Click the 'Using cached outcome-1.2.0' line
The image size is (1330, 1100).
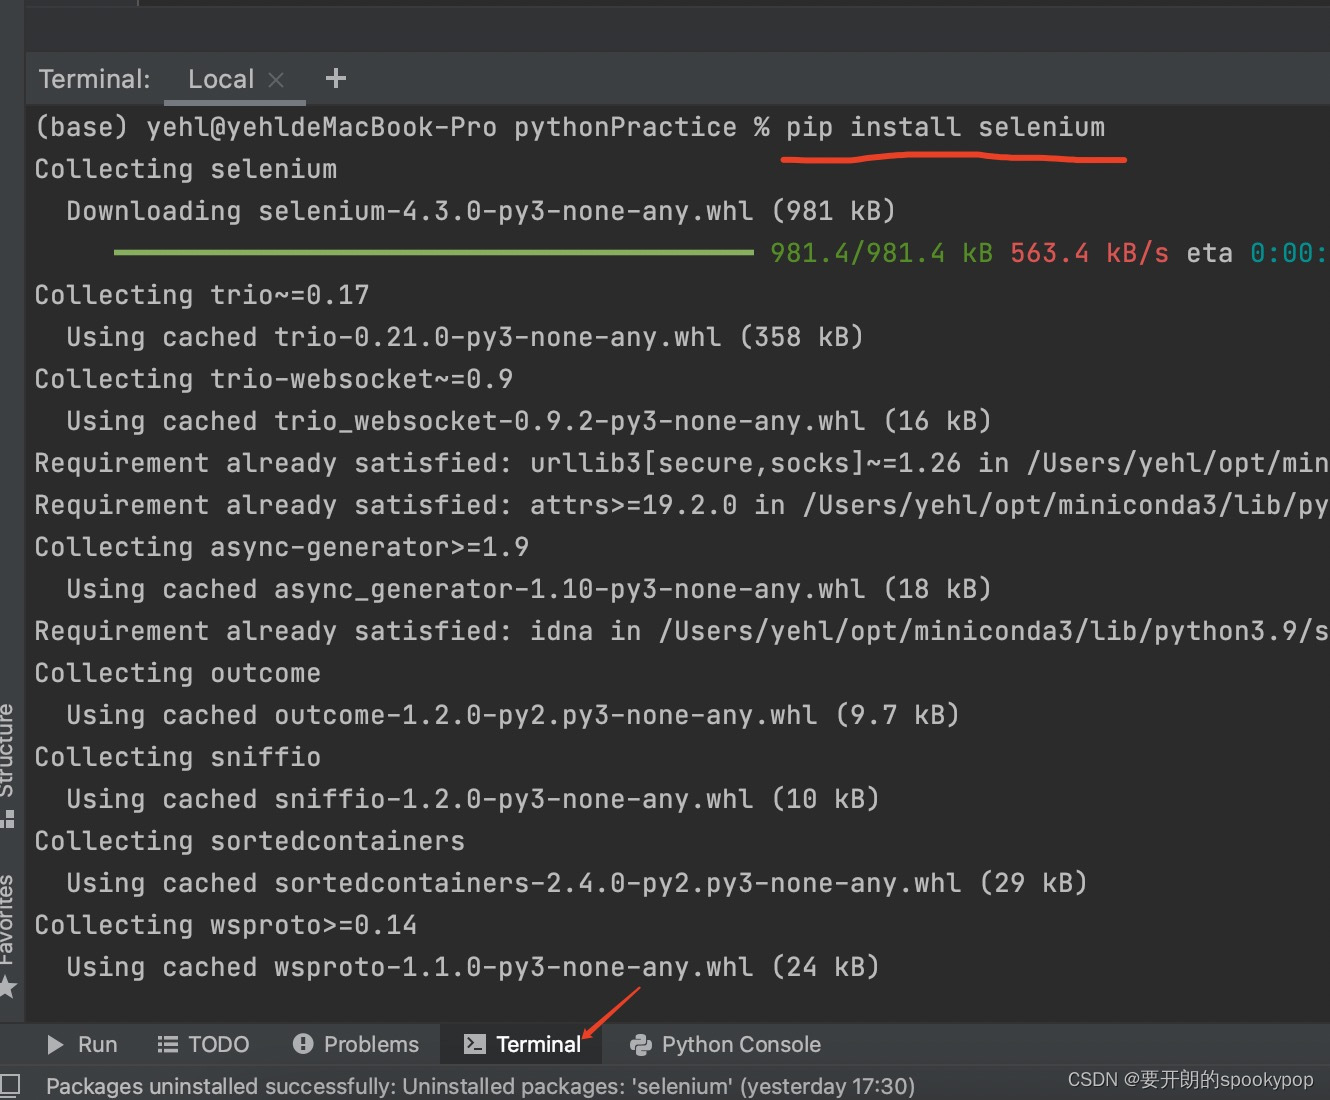[x=513, y=715]
